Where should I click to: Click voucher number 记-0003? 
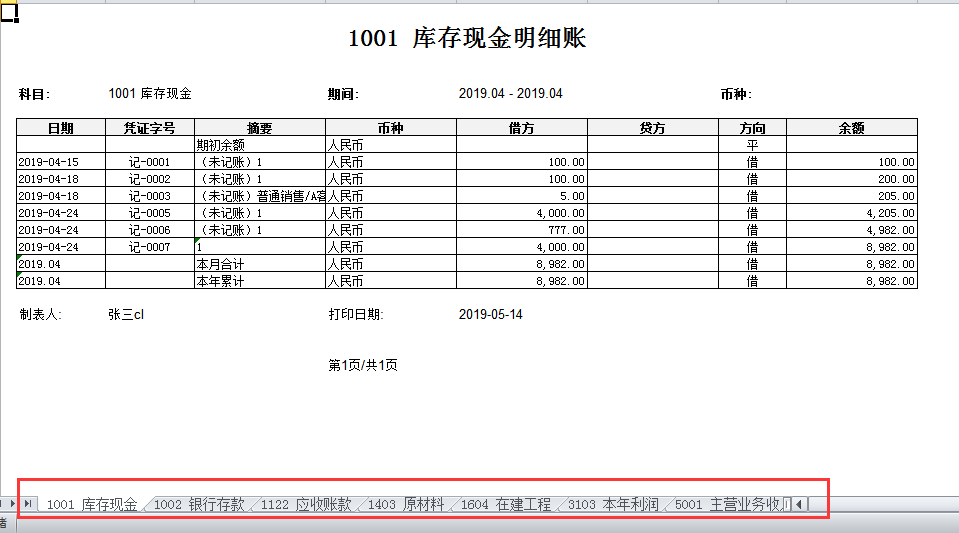150,196
